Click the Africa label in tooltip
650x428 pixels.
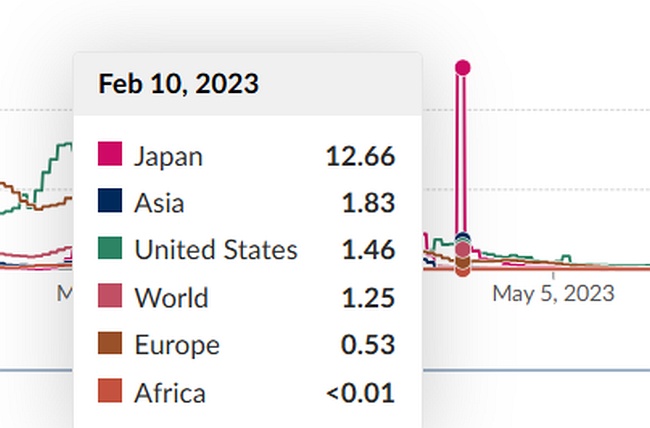[169, 393]
